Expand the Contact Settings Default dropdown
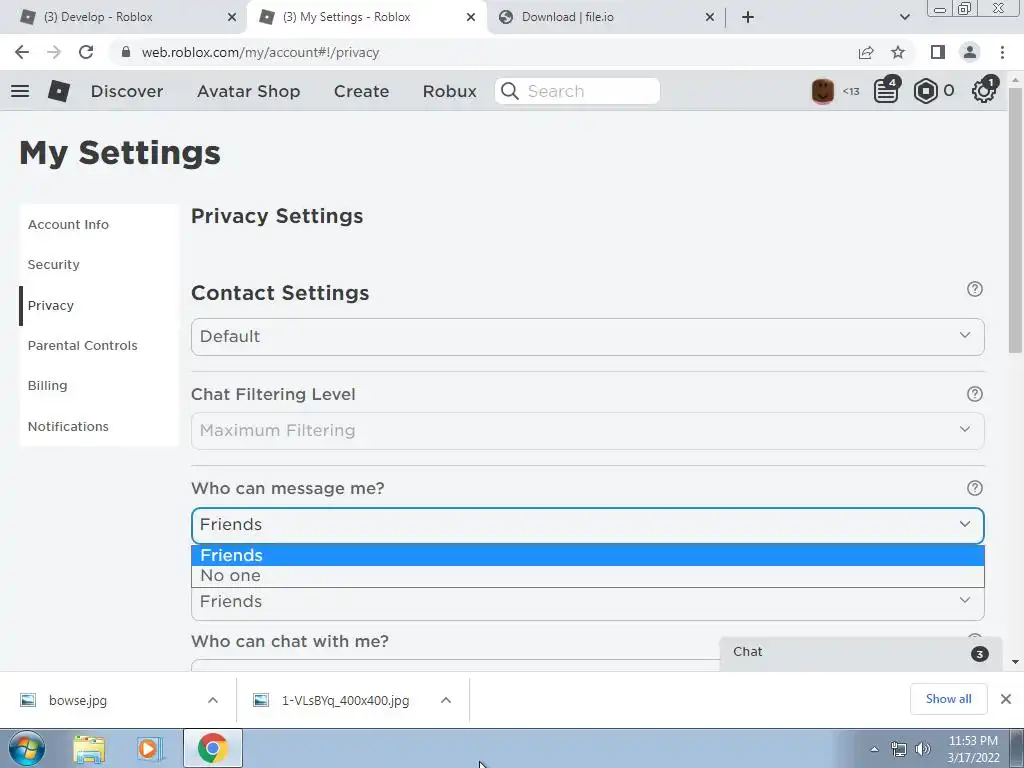The height and width of the screenshot is (768, 1024). (x=587, y=337)
